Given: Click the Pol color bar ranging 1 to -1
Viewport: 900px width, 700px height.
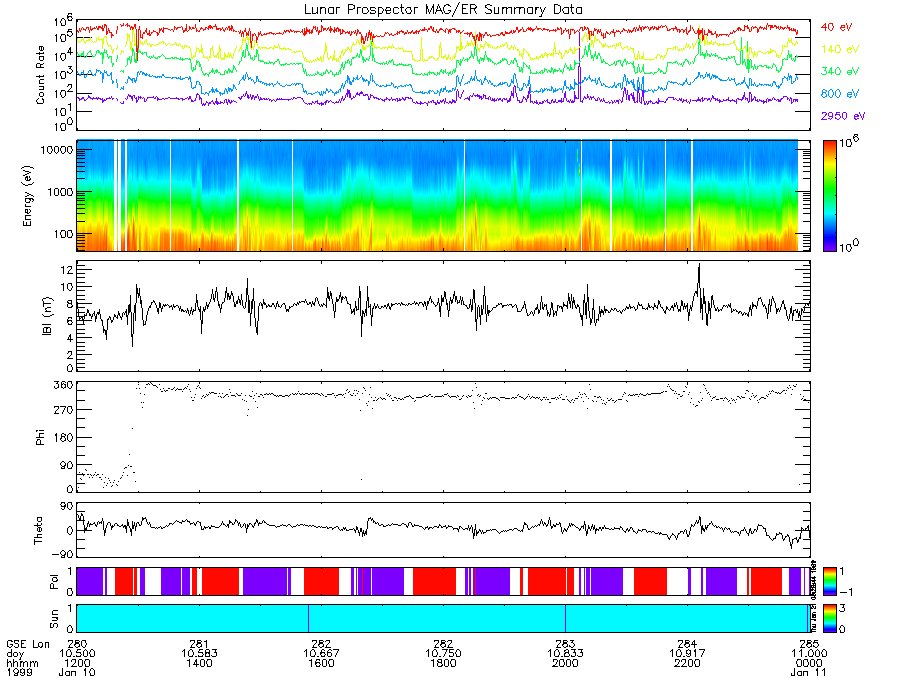Looking at the screenshot, I should tap(829, 581).
